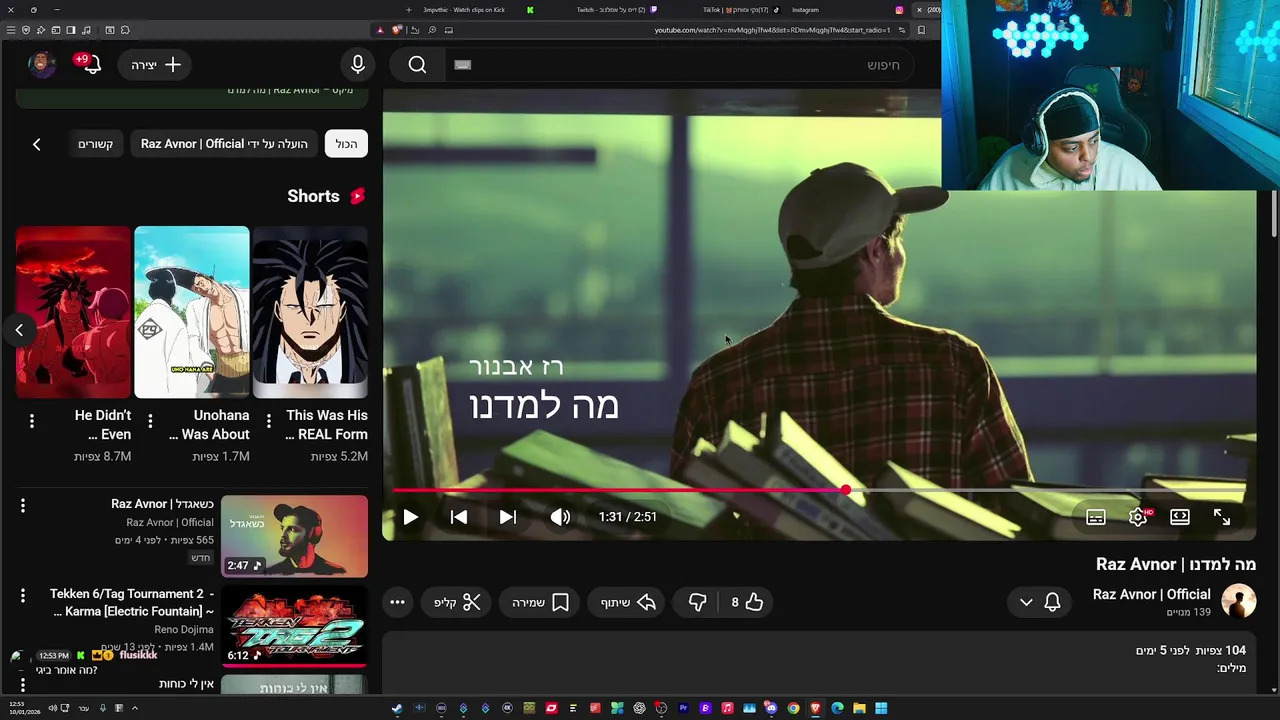Select the הכול filter chip
1280x720 pixels.
[x=346, y=144]
